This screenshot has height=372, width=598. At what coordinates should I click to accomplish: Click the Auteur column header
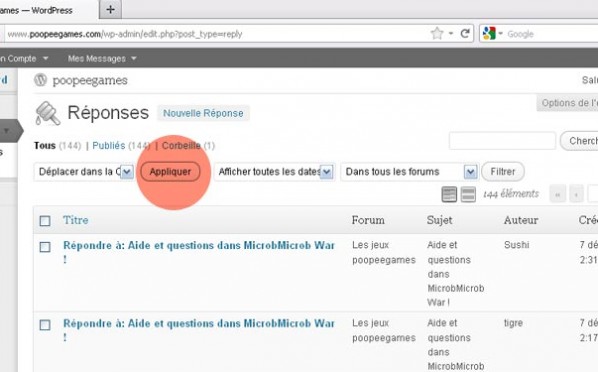521,220
